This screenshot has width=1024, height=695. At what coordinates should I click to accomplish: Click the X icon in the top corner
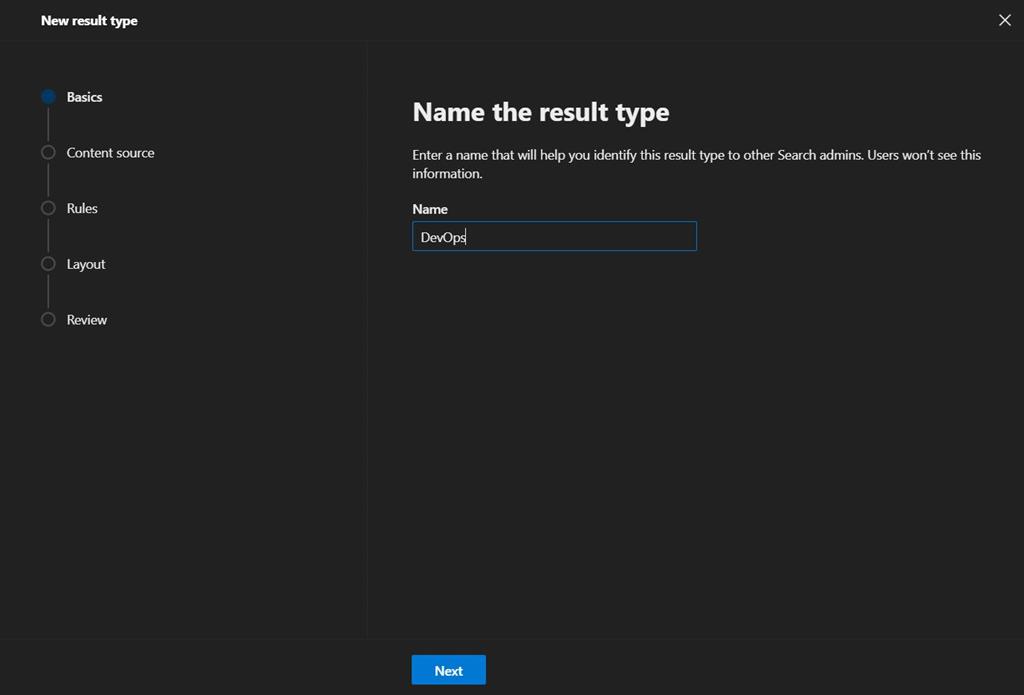click(1004, 19)
